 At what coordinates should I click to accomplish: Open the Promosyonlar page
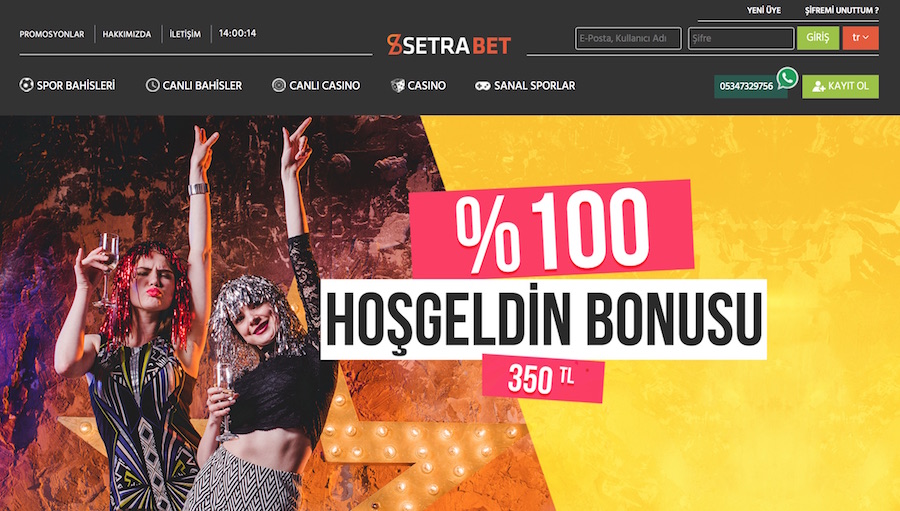point(52,34)
